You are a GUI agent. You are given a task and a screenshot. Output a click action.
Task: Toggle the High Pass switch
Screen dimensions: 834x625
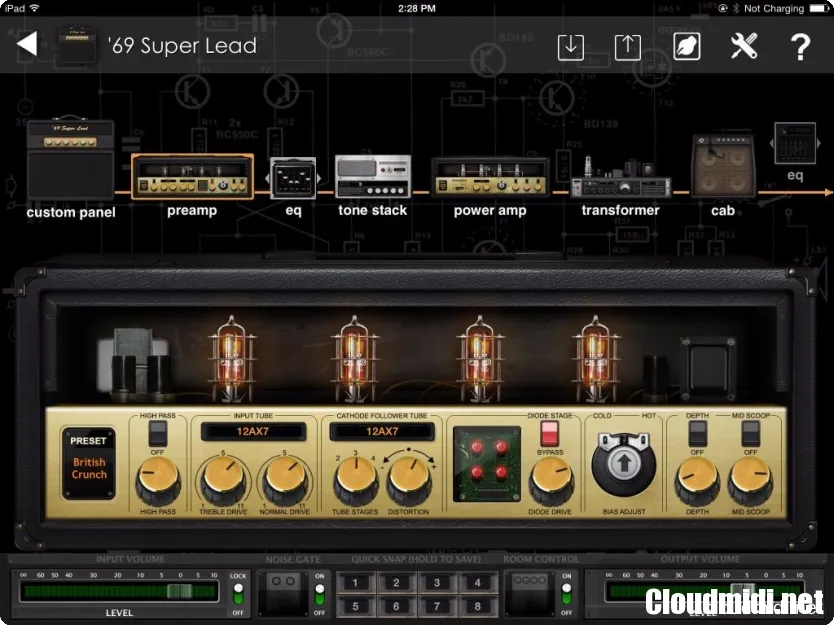point(157,433)
